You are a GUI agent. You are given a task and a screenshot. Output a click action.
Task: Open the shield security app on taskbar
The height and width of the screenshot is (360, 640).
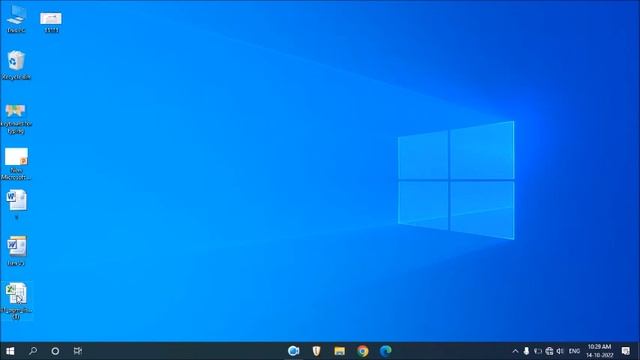coord(316,351)
